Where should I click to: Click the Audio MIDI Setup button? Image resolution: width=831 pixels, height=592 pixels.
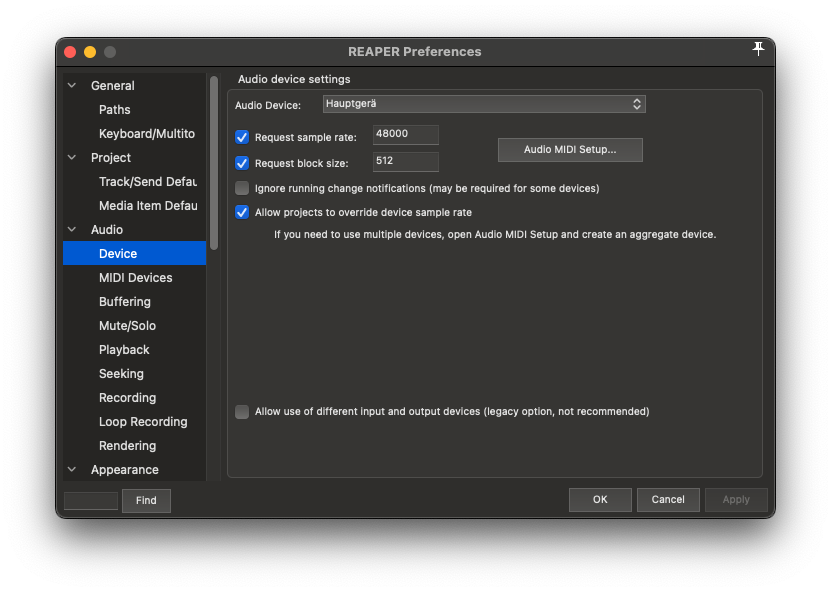pyautogui.click(x=570, y=150)
